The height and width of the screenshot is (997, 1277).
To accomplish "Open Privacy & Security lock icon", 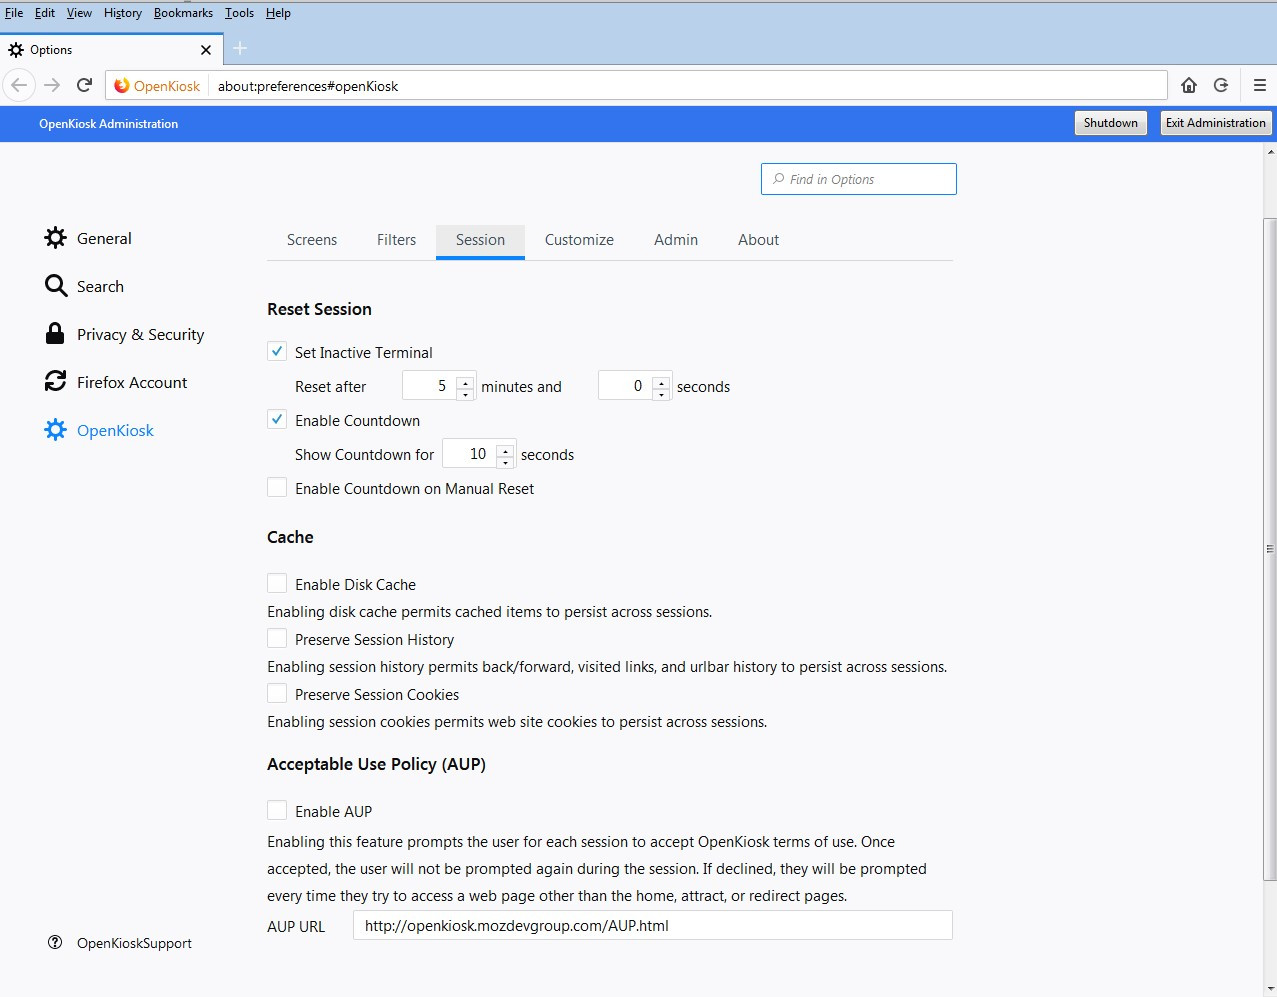I will (55, 334).
